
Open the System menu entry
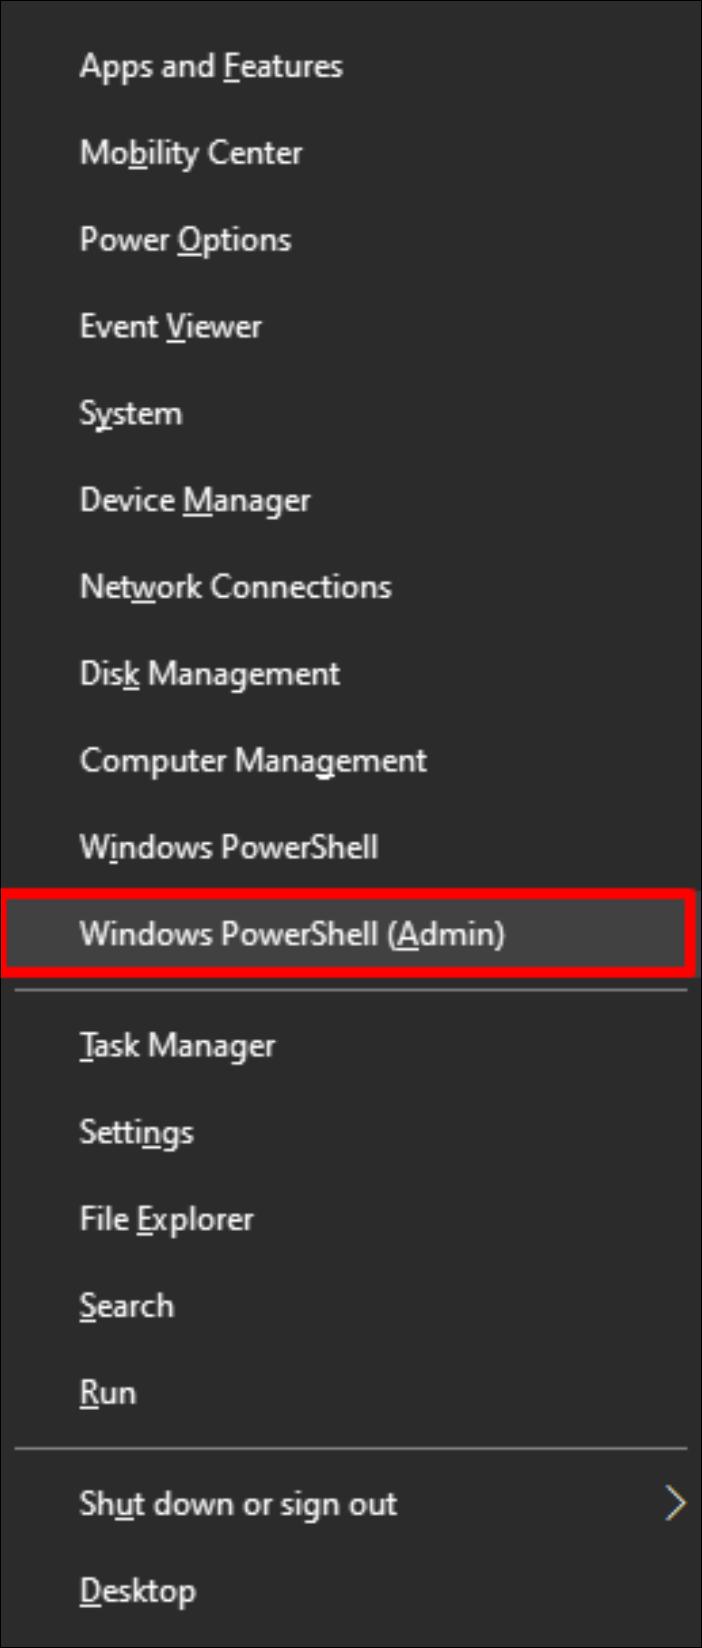pyautogui.click(x=131, y=413)
